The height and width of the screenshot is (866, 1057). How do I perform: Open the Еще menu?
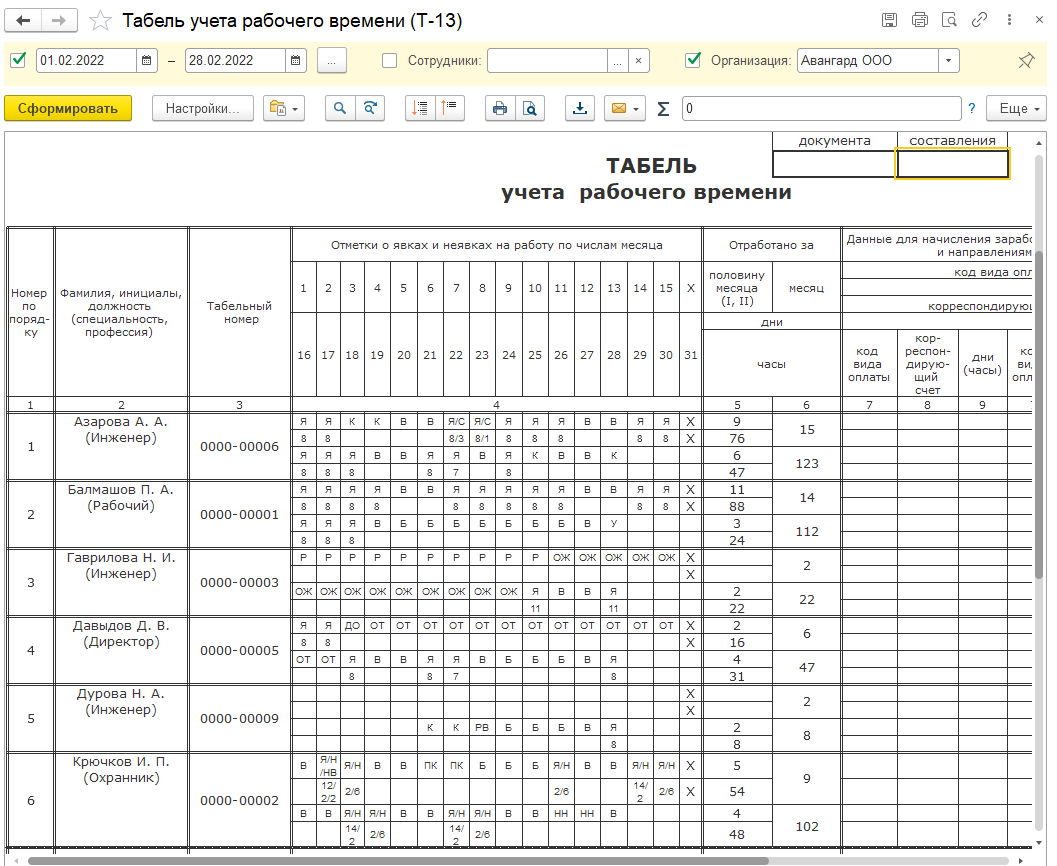tap(1014, 109)
